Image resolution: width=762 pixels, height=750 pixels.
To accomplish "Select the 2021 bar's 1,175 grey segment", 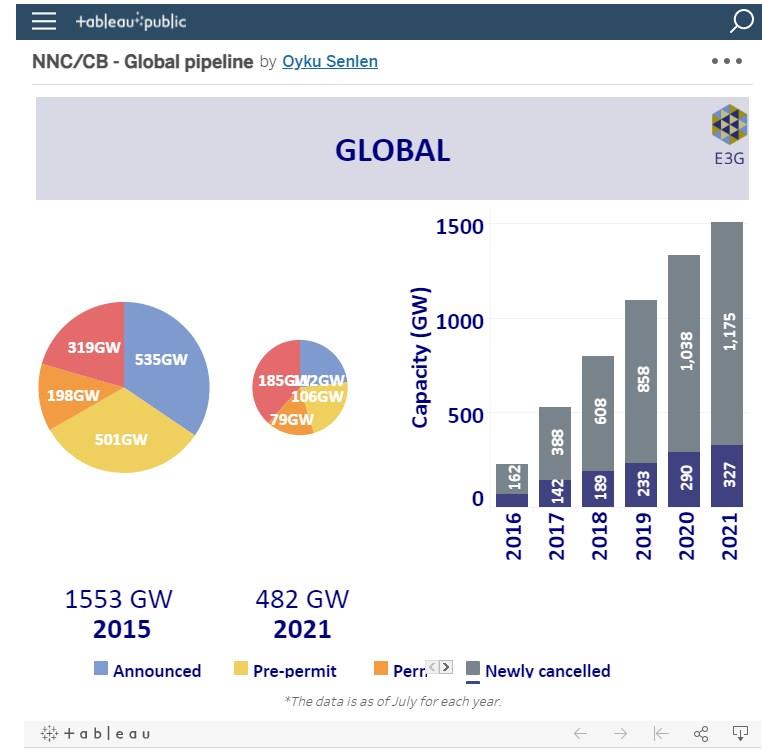I will coord(727,332).
